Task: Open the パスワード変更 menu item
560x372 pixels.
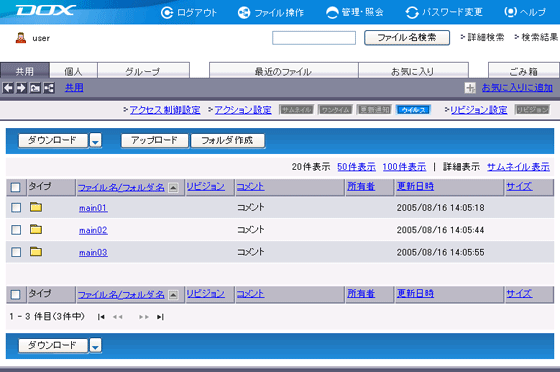Action: coord(444,12)
